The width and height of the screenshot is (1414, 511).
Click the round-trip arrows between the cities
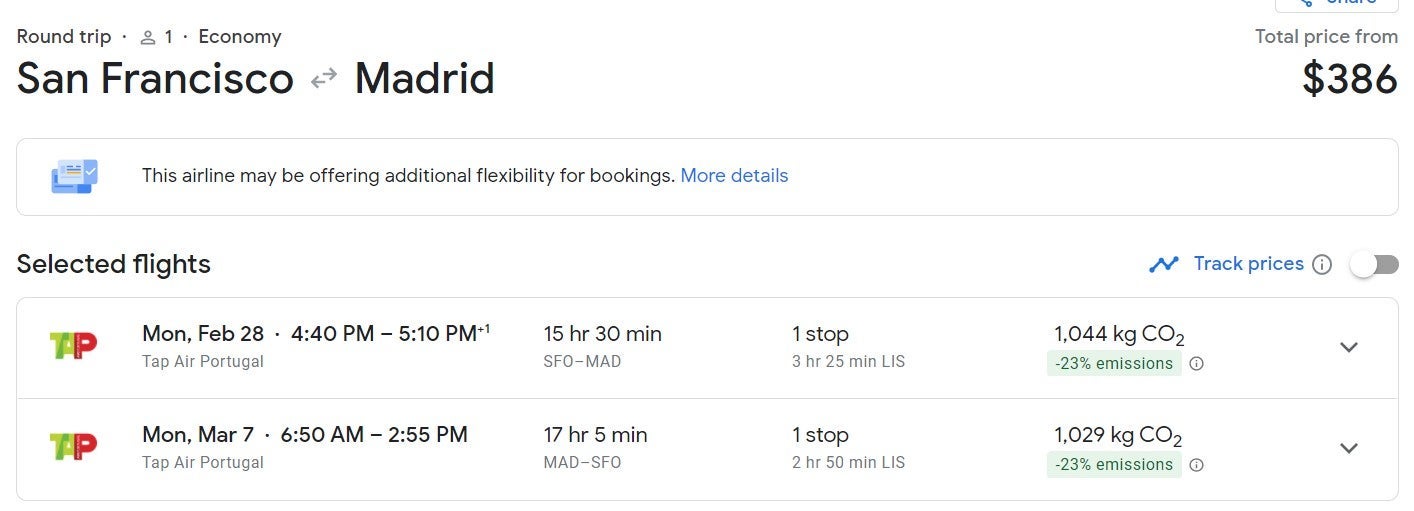pyautogui.click(x=324, y=78)
